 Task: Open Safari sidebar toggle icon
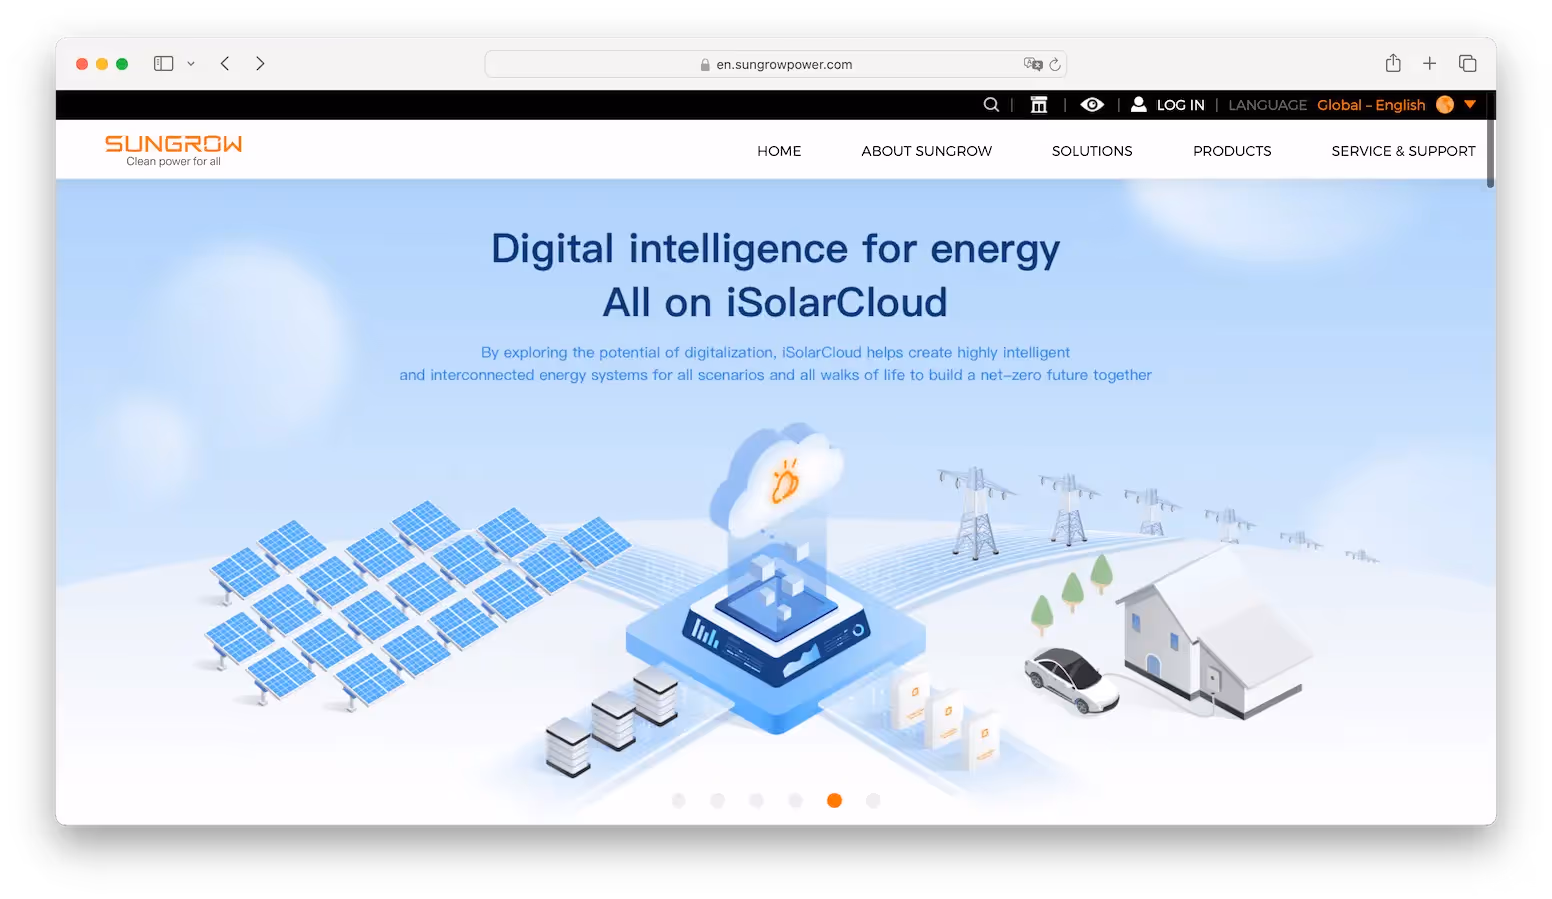click(164, 63)
